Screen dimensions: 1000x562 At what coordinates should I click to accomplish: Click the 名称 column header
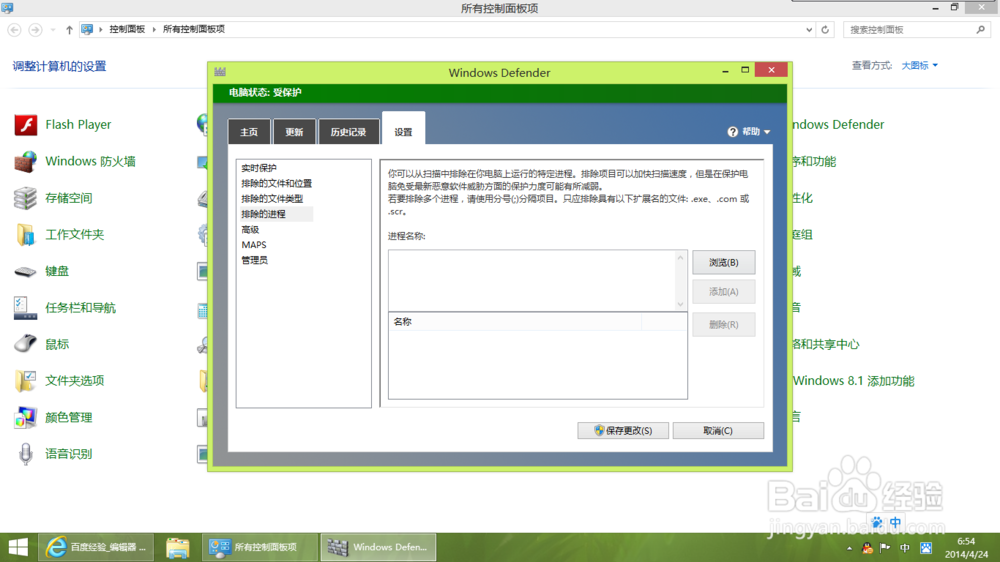(515, 322)
